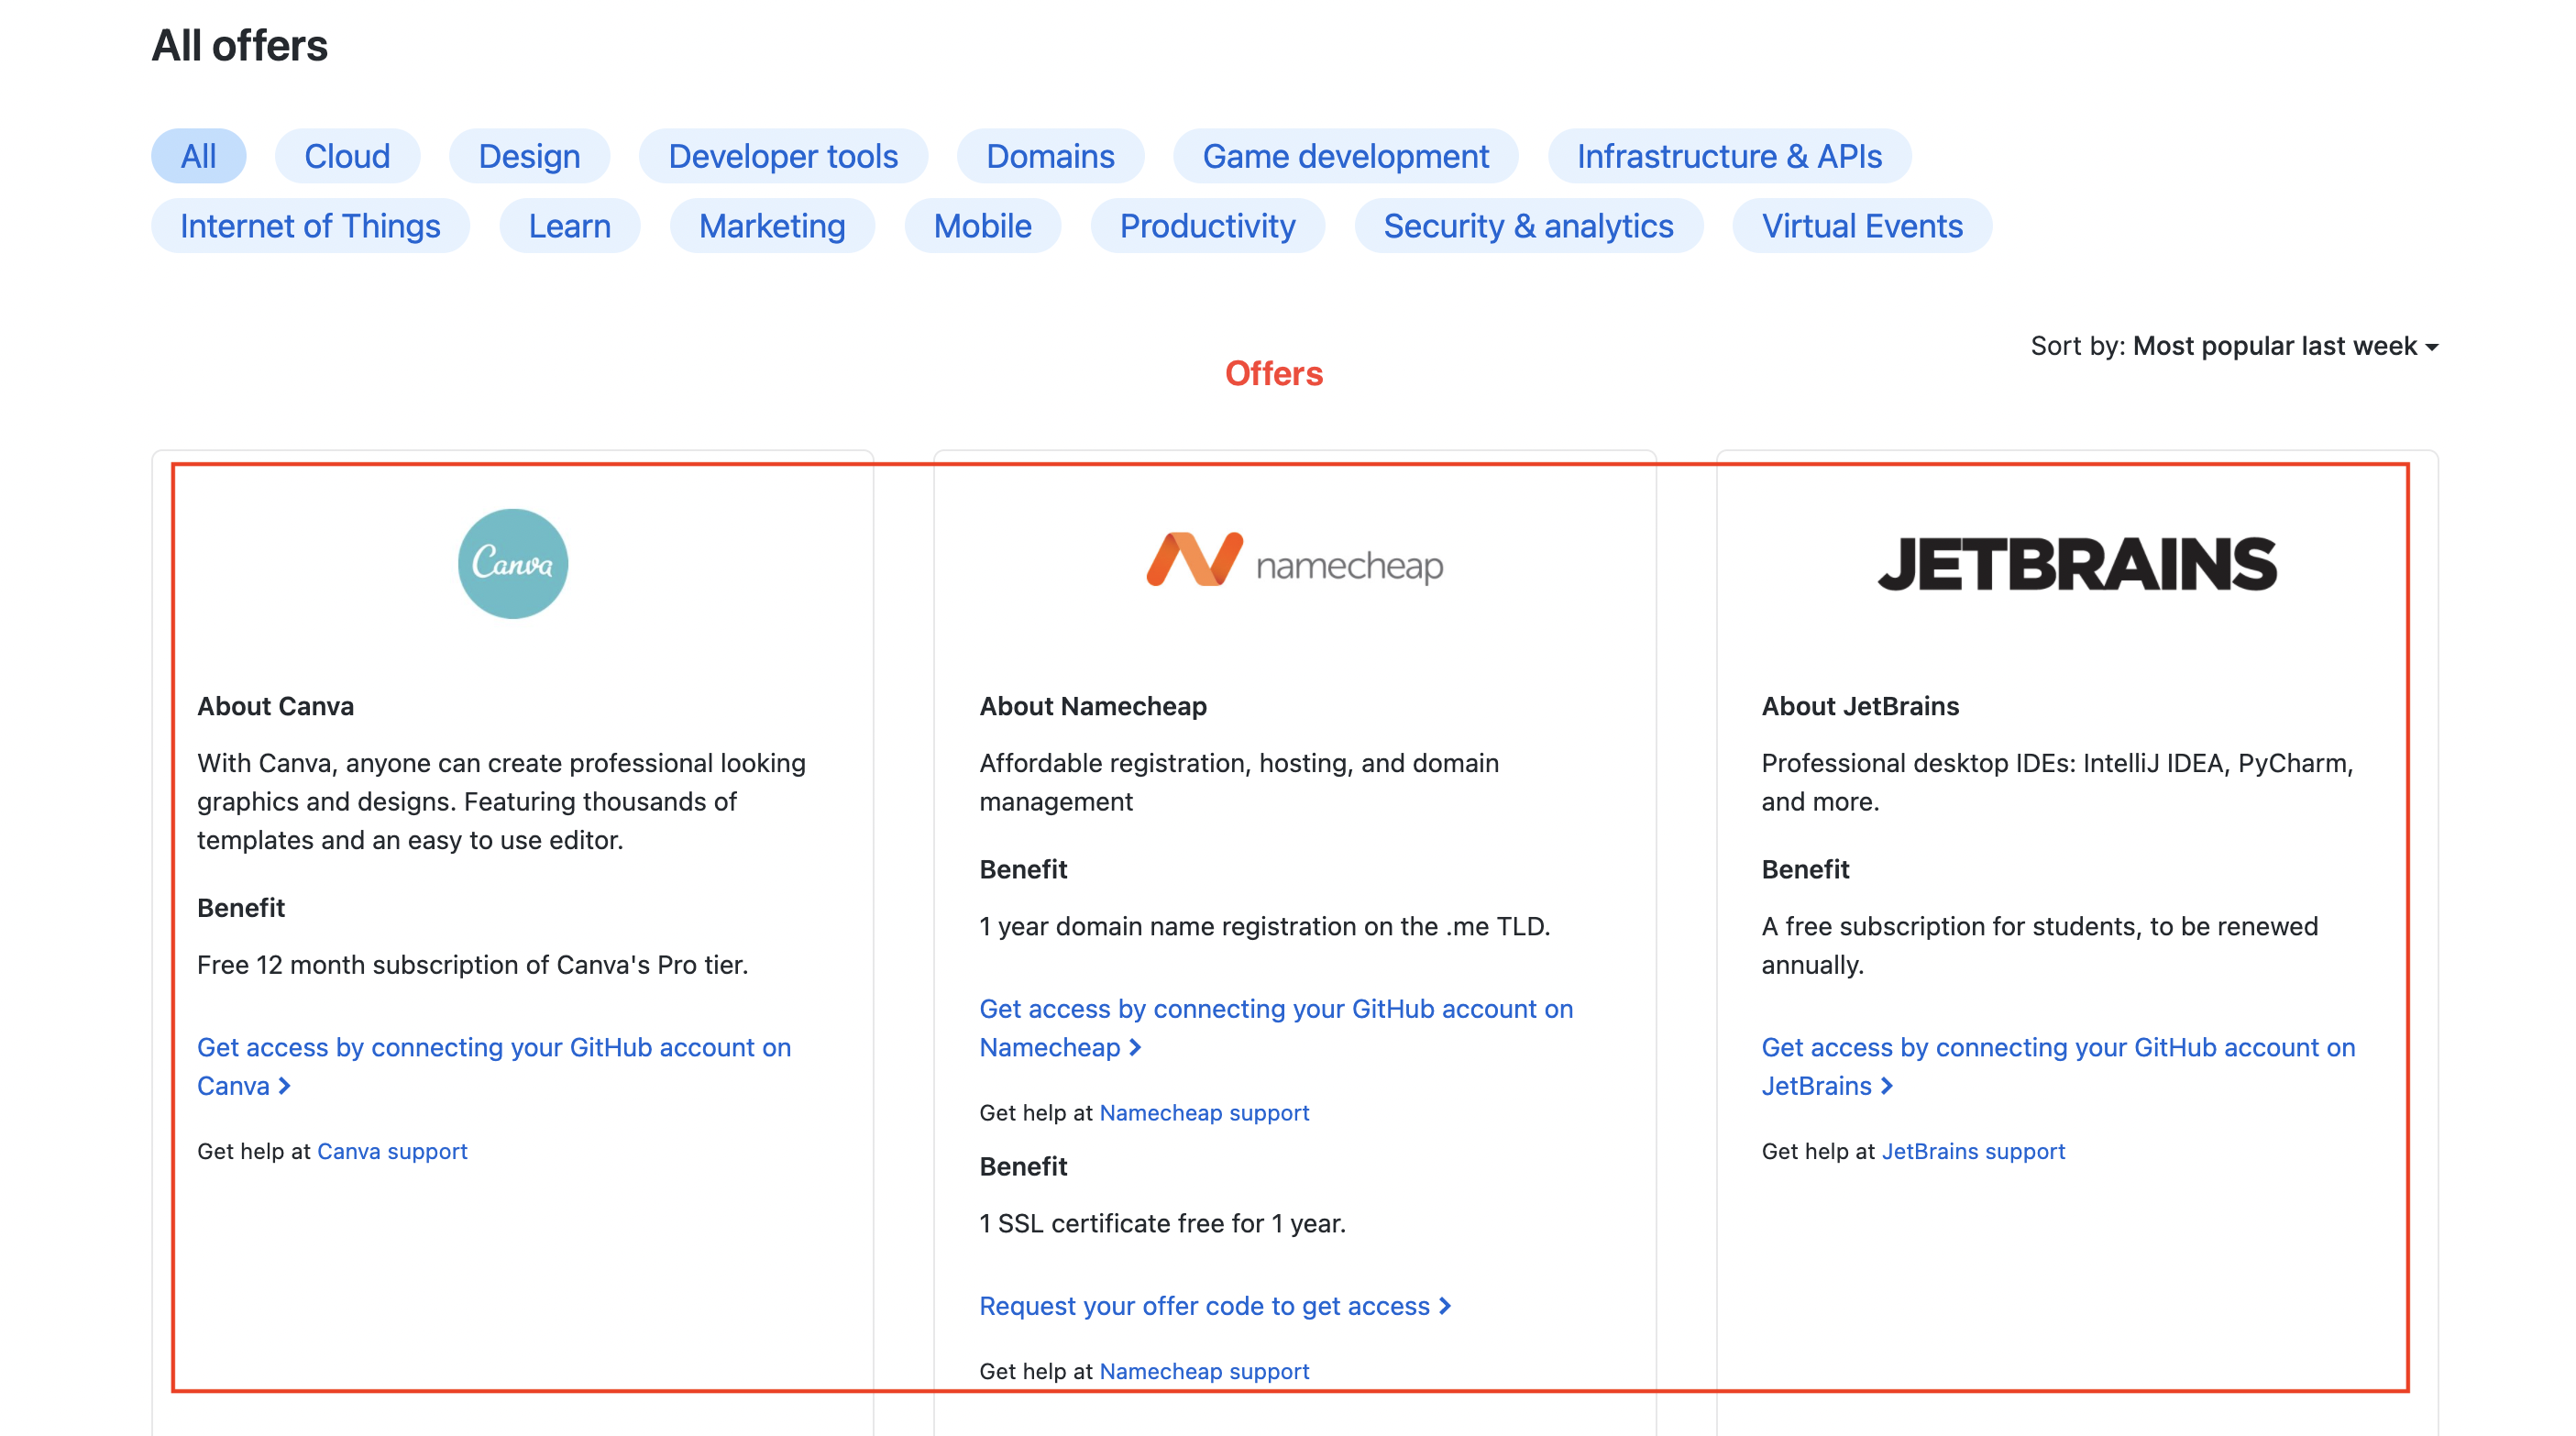Click the JetBrains logo
2576x1436 pixels.
coord(2077,564)
